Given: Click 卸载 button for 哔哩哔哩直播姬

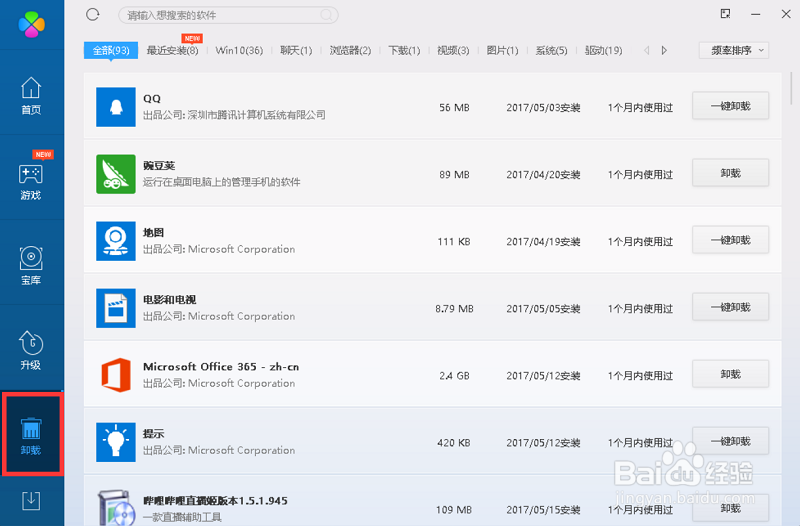Looking at the screenshot, I should pos(731,508).
